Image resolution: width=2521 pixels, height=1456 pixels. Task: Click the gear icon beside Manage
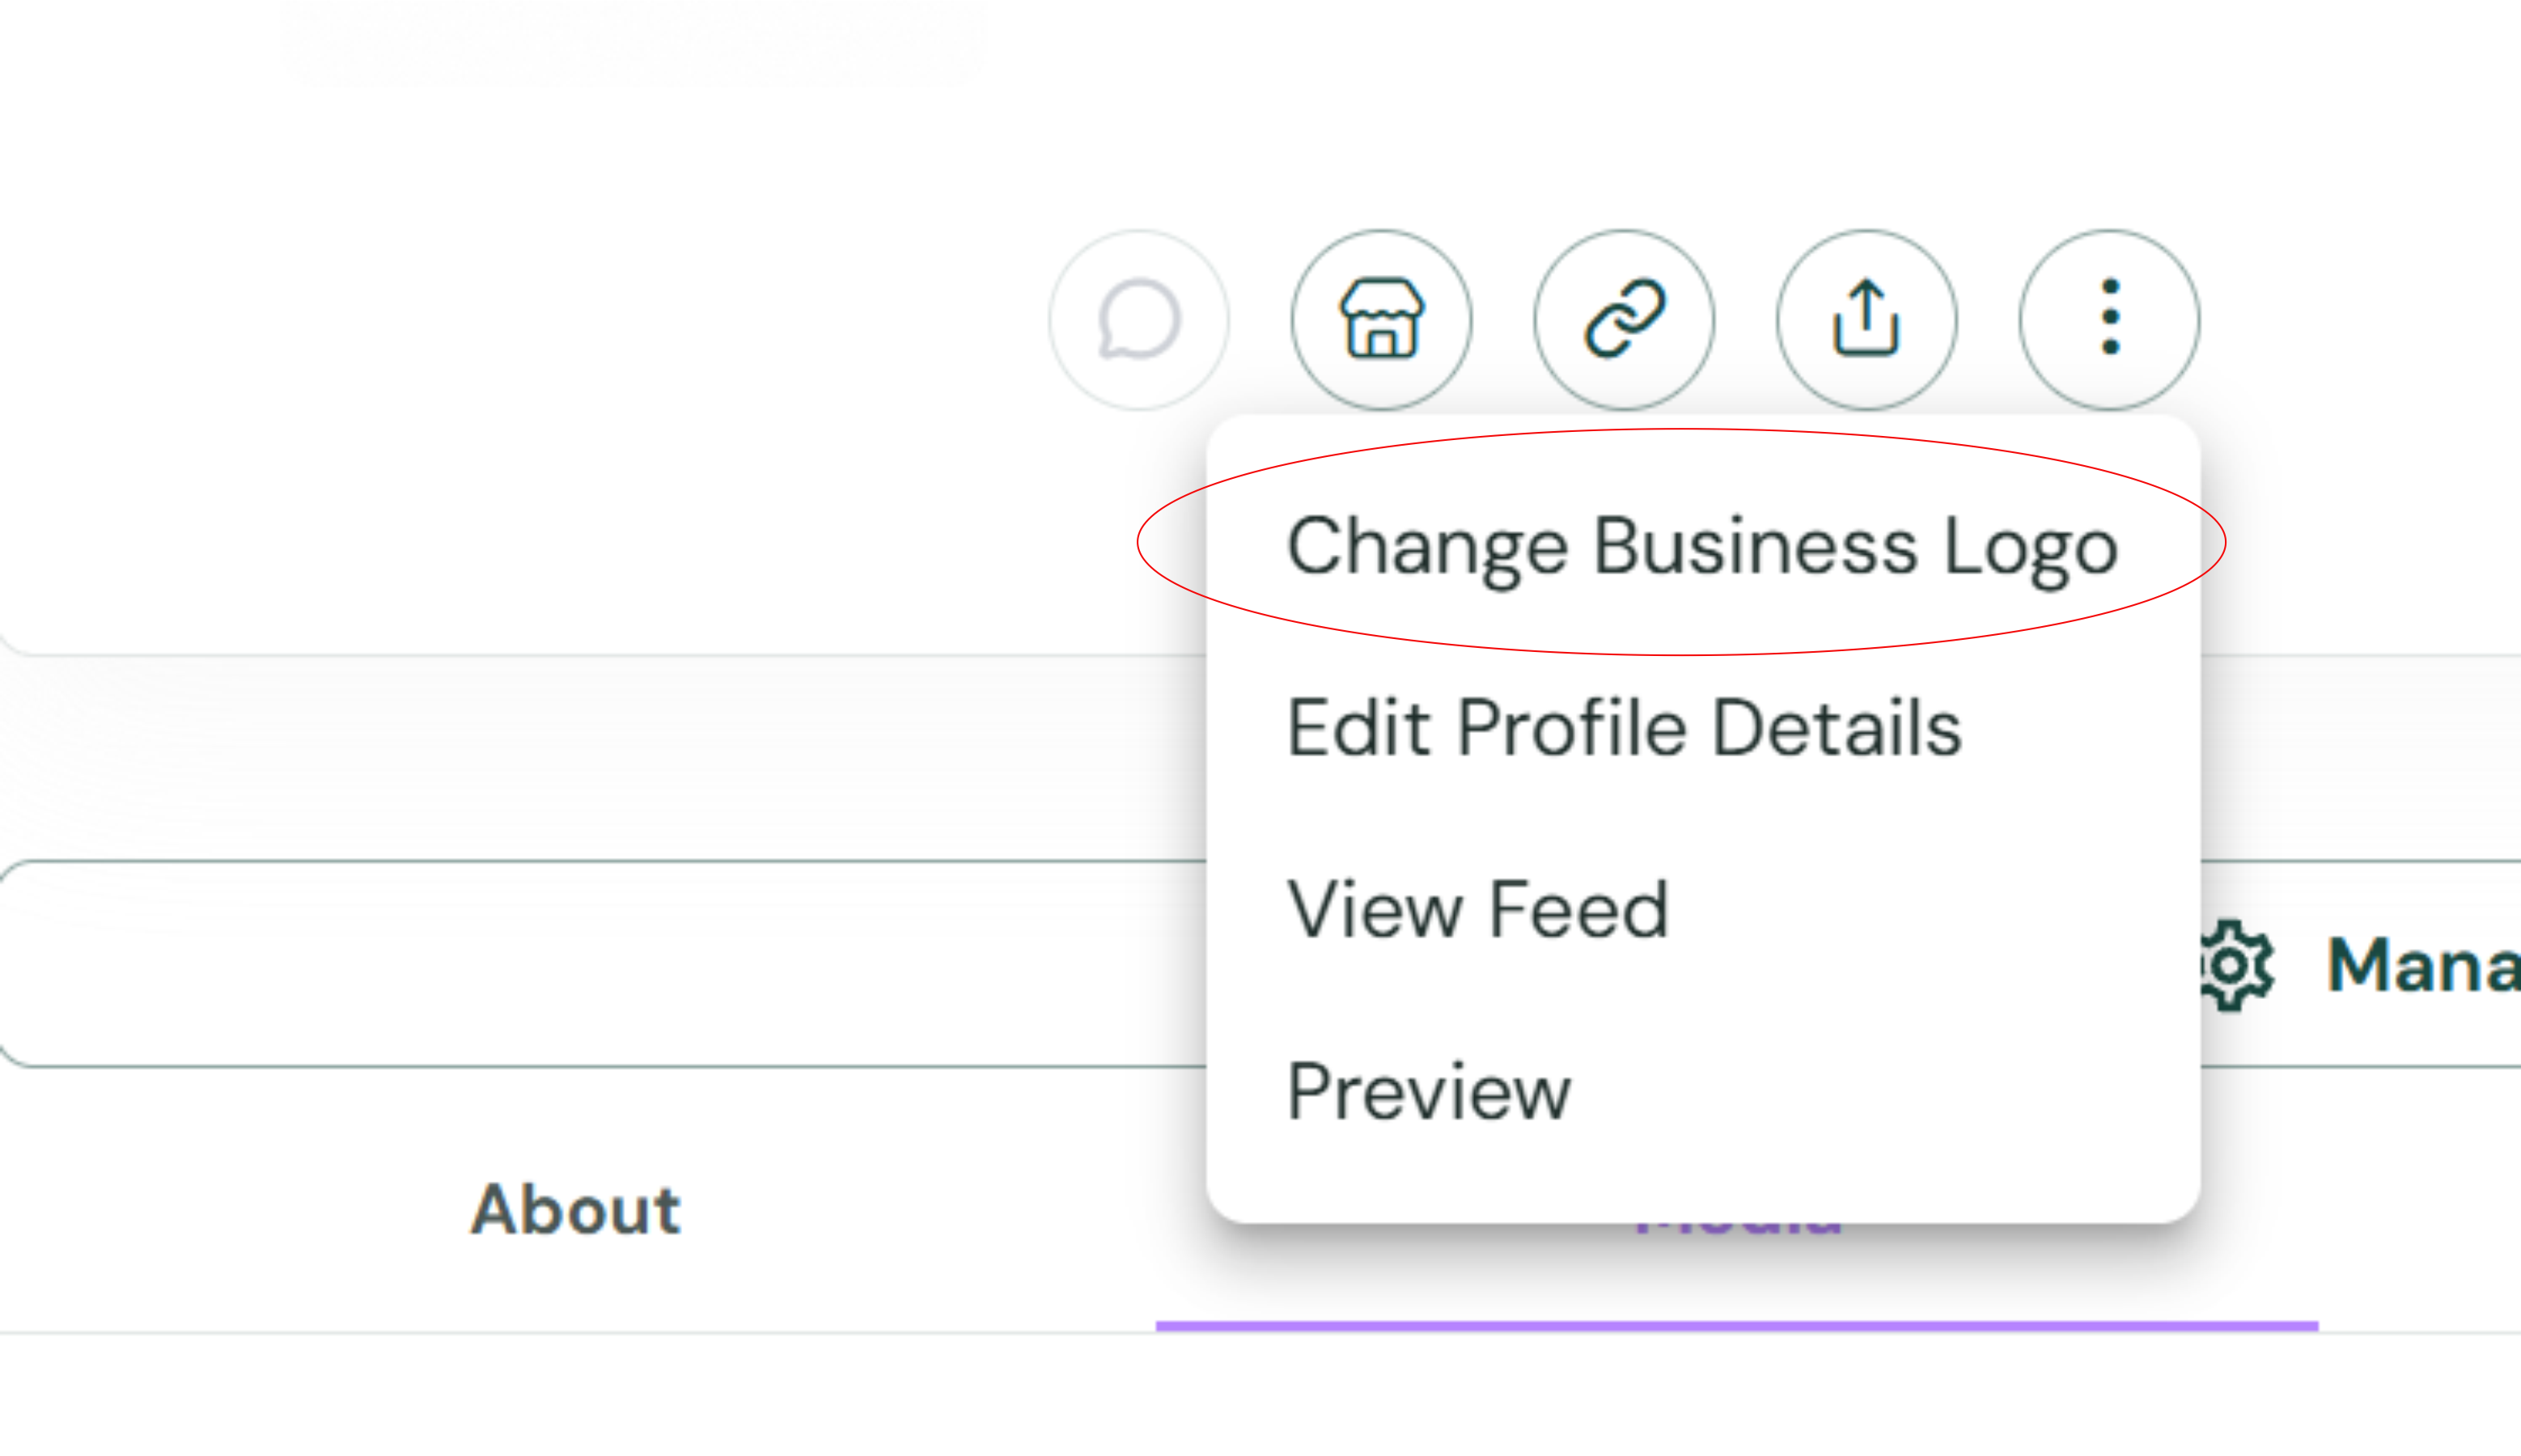[2236, 966]
